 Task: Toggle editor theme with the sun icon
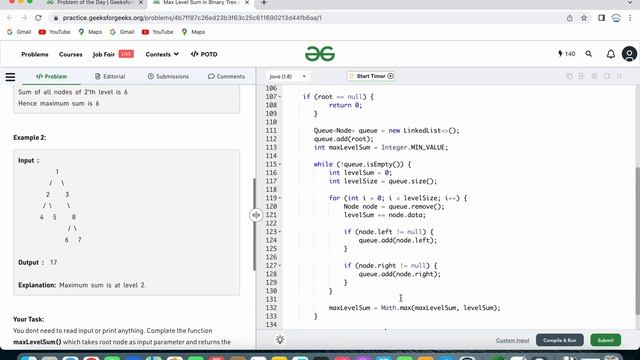tap(280, 340)
